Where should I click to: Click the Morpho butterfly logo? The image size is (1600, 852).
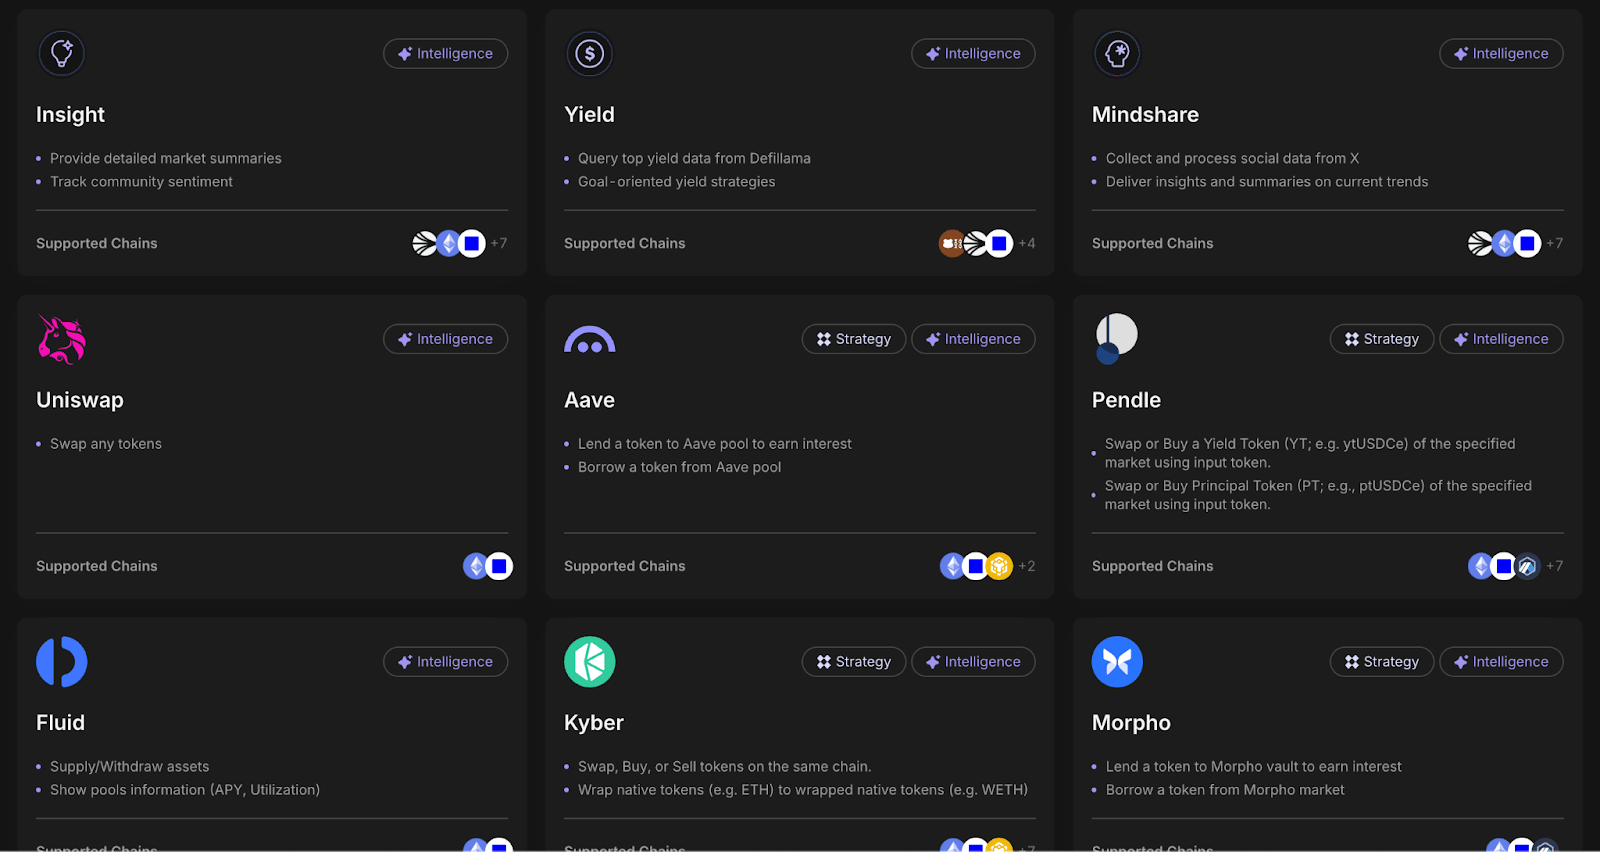click(x=1117, y=661)
